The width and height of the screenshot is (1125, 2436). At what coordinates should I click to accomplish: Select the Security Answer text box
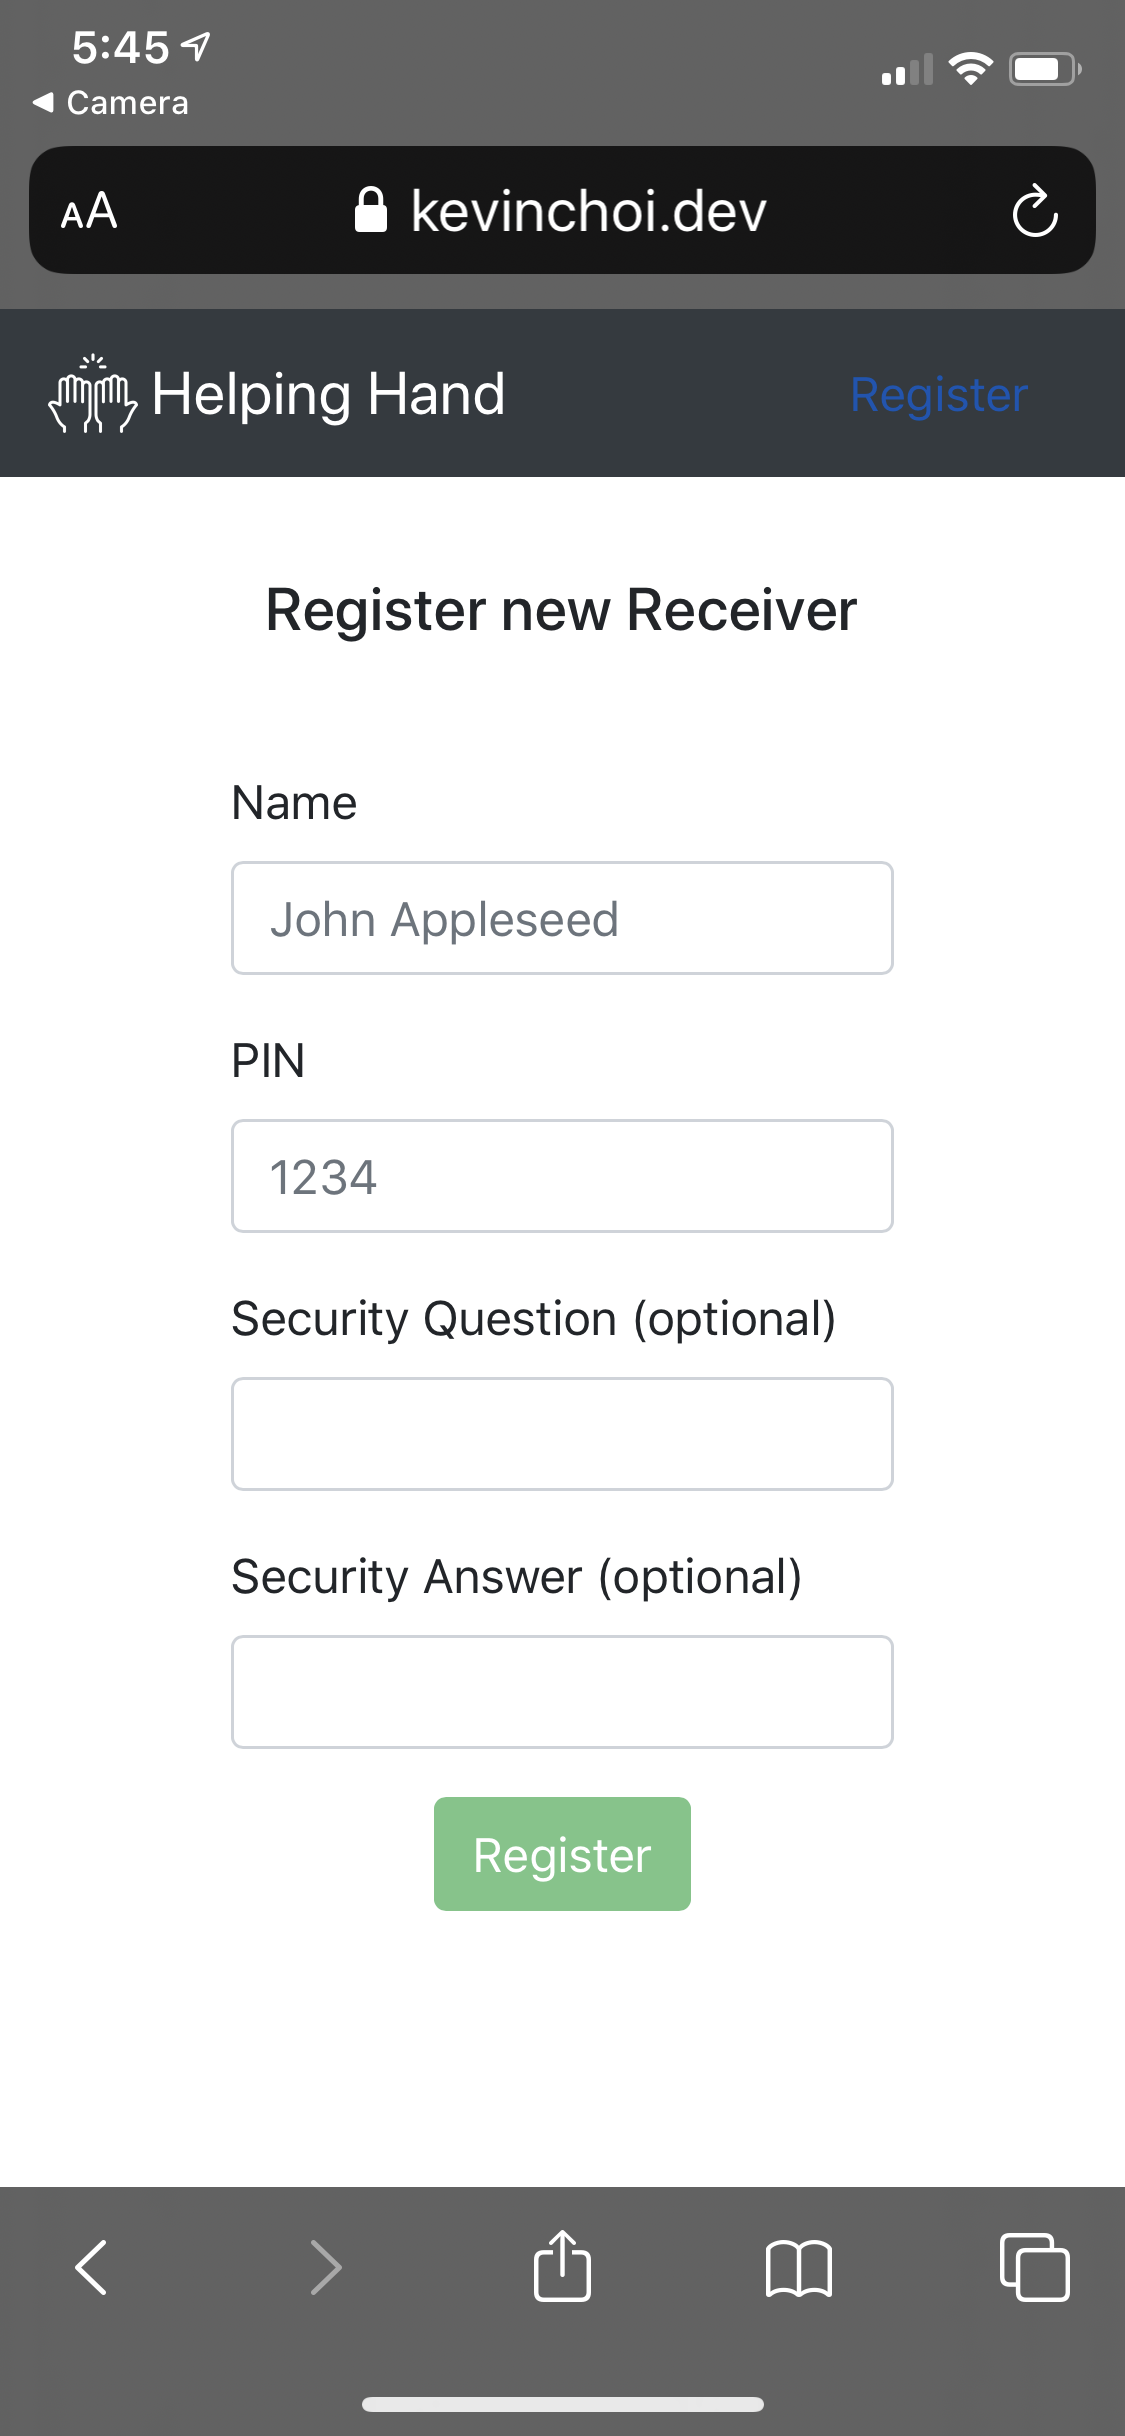562,1692
